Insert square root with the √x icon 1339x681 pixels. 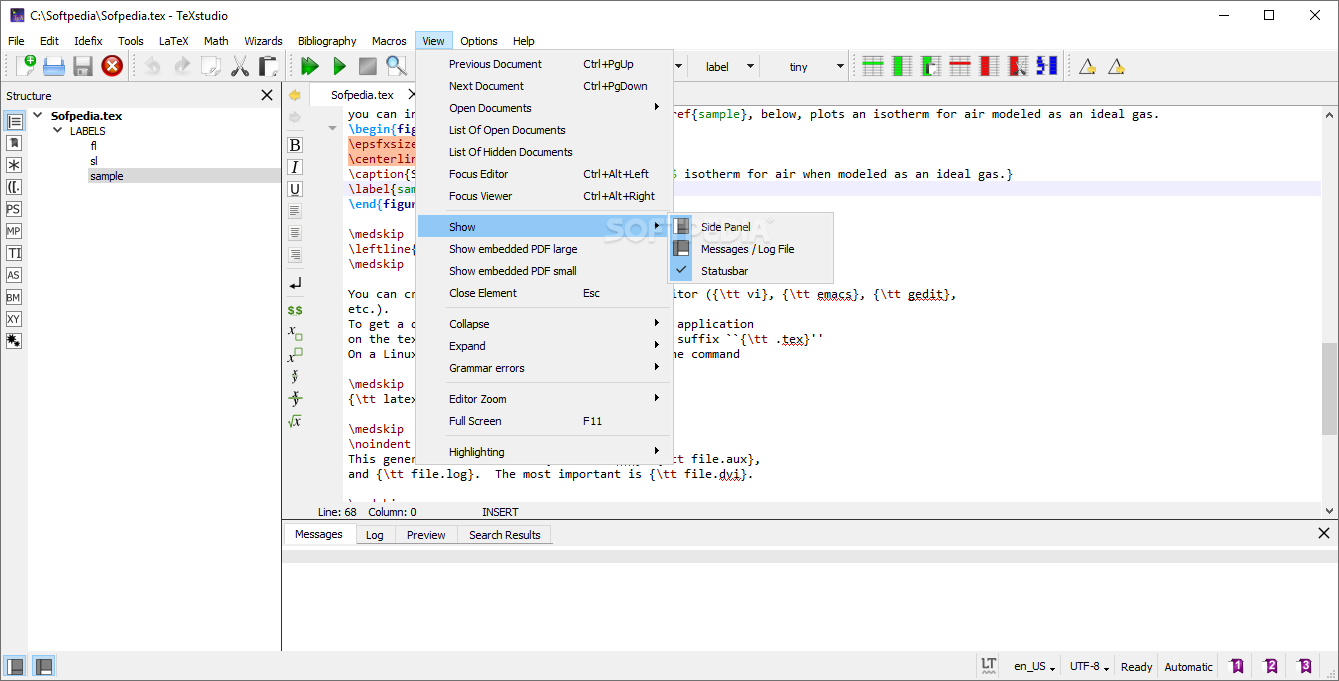point(295,421)
